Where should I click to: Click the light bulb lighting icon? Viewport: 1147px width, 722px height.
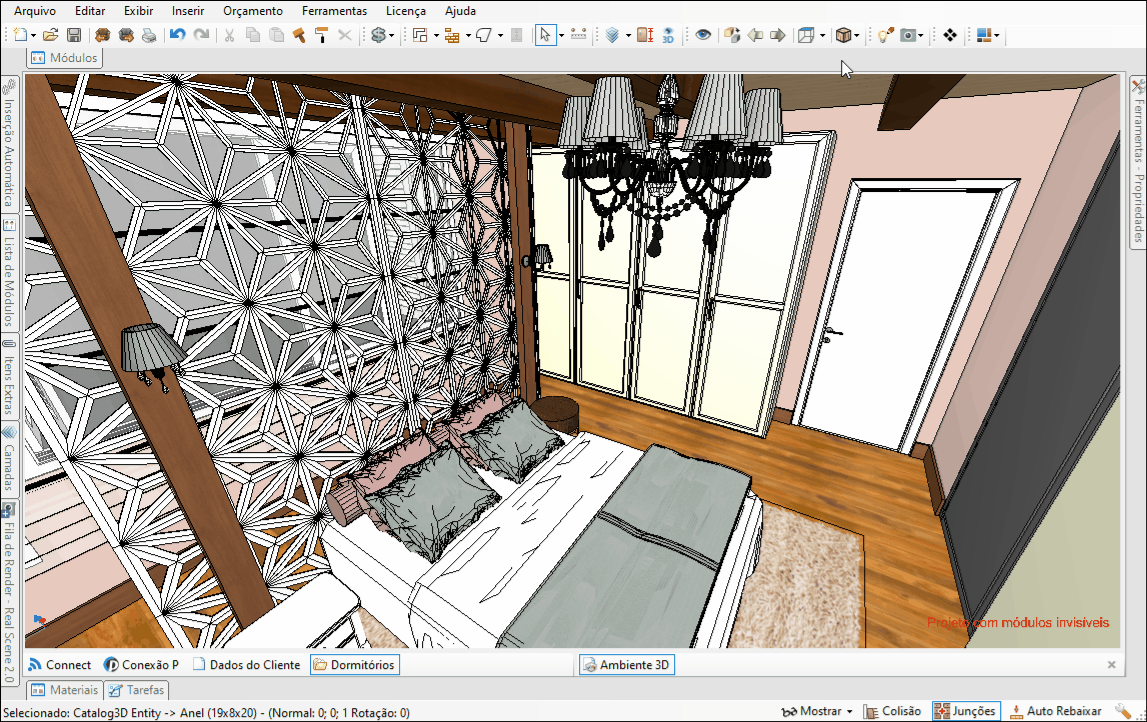coord(885,35)
